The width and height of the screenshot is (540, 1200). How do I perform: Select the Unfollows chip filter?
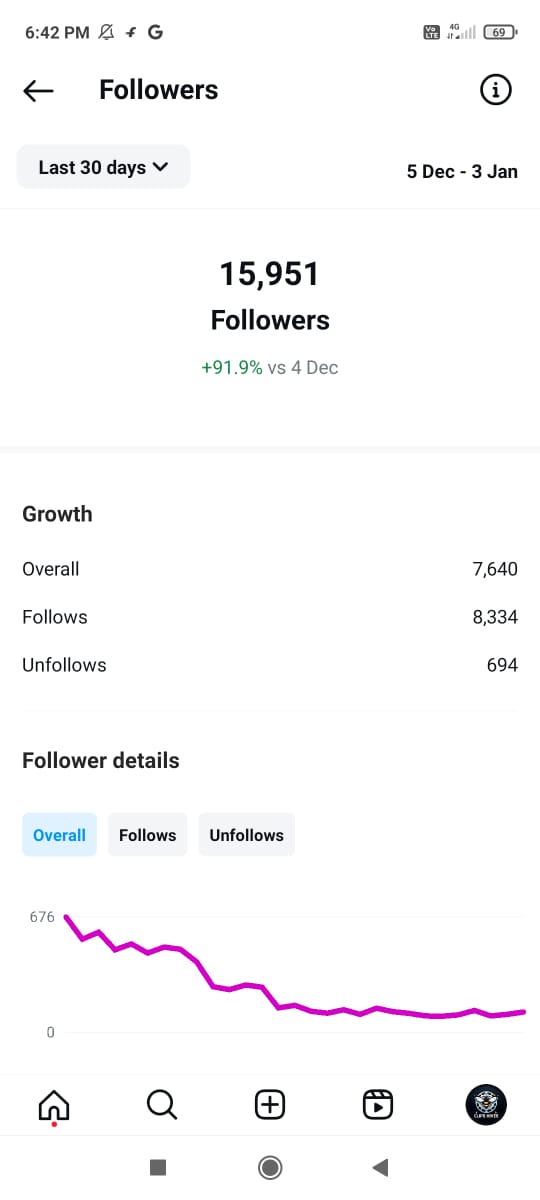tap(246, 835)
